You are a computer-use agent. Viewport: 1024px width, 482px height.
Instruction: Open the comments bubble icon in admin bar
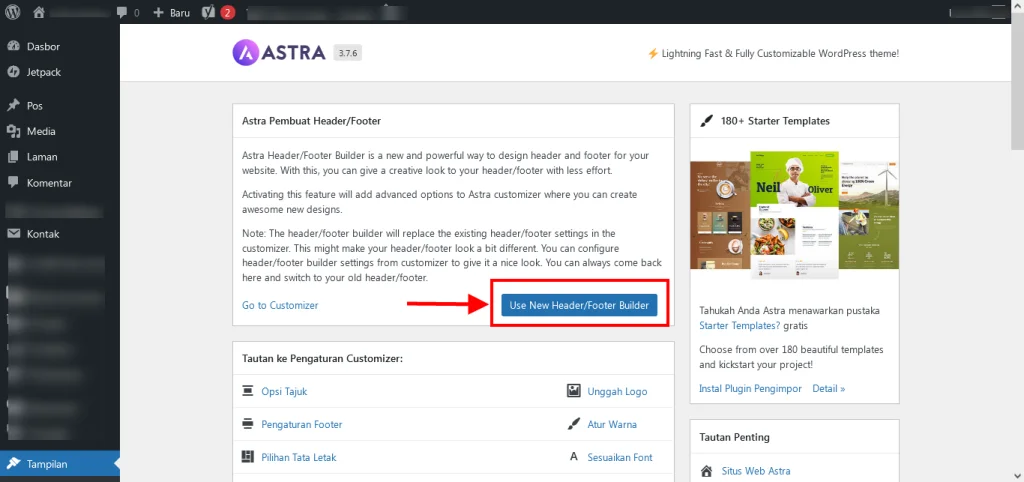122,13
